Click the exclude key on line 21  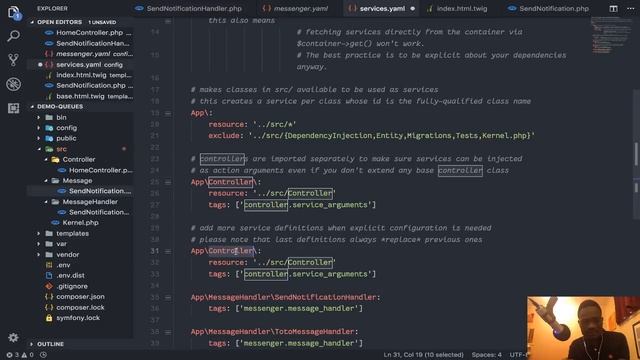click(223, 136)
